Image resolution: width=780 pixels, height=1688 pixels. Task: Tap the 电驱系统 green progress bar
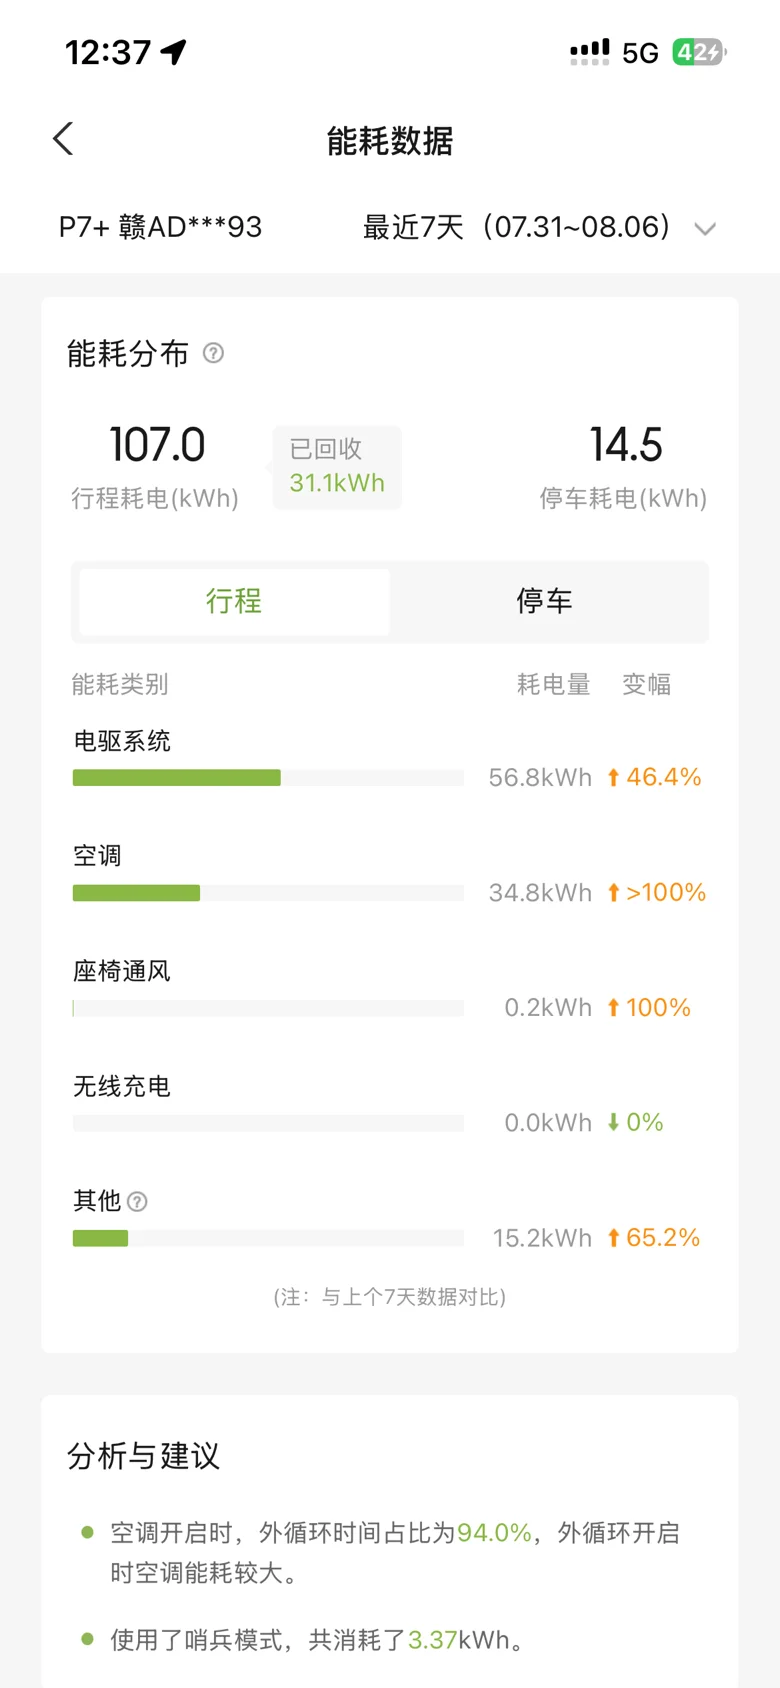point(177,778)
